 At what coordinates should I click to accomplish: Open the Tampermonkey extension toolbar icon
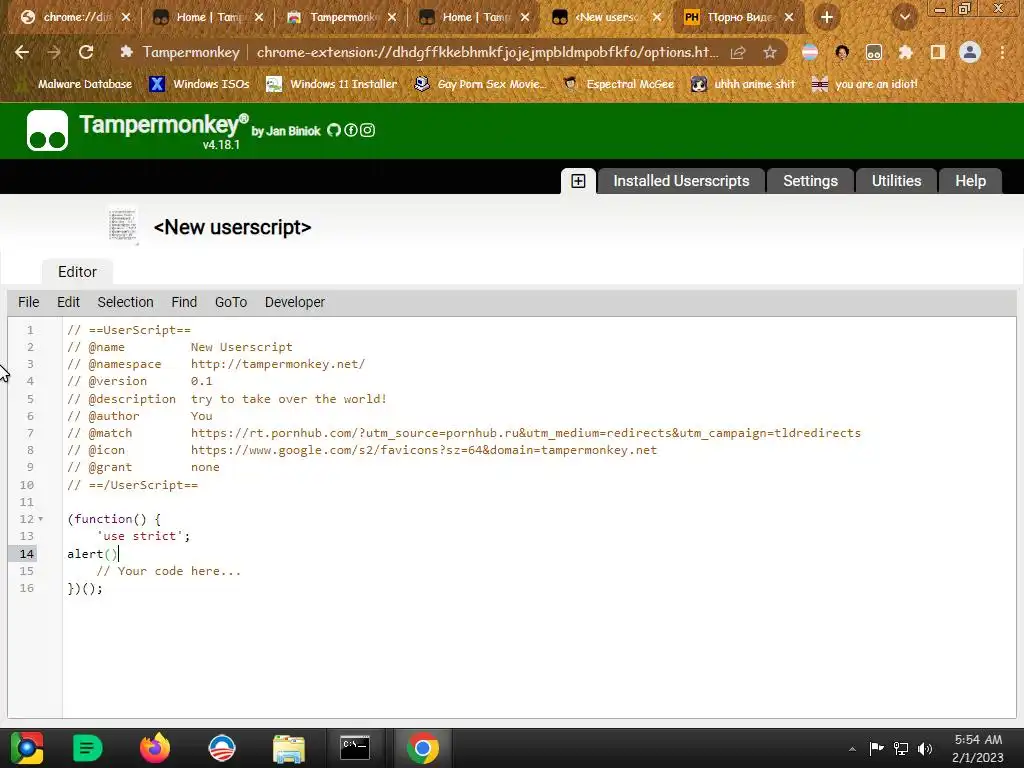point(874,52)
